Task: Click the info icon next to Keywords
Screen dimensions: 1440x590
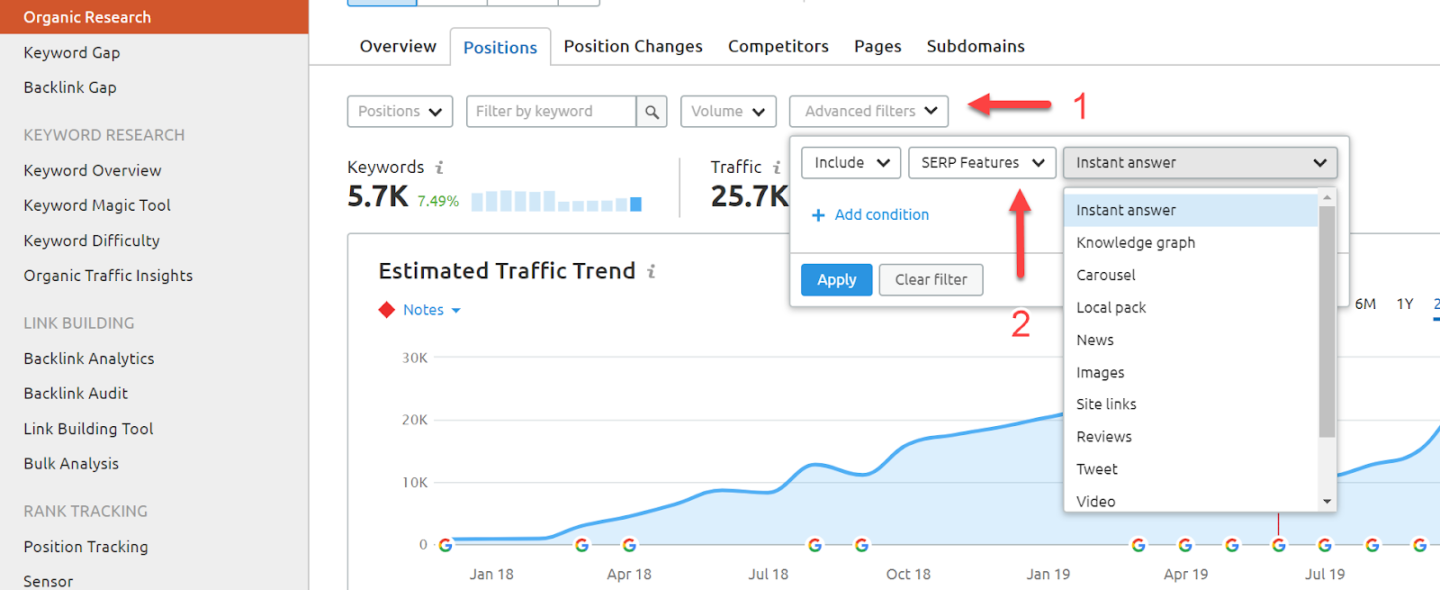Action: (440, 168)
